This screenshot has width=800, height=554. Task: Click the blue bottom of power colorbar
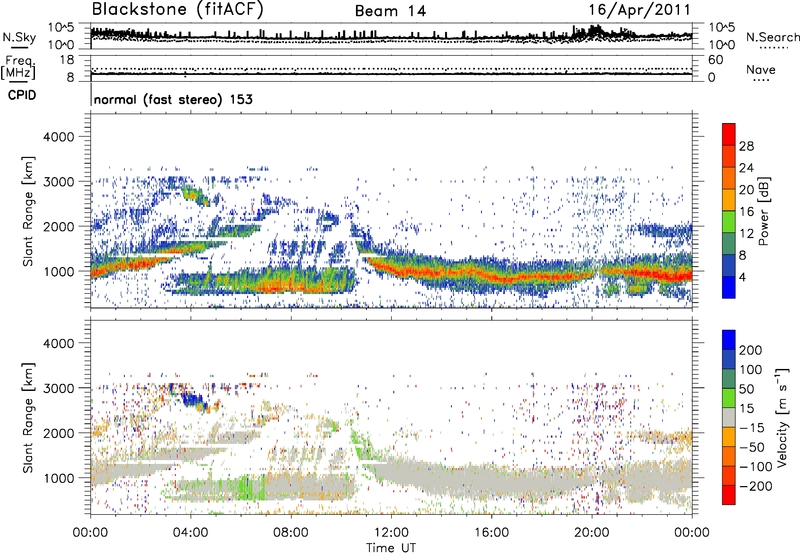(729, 288)
